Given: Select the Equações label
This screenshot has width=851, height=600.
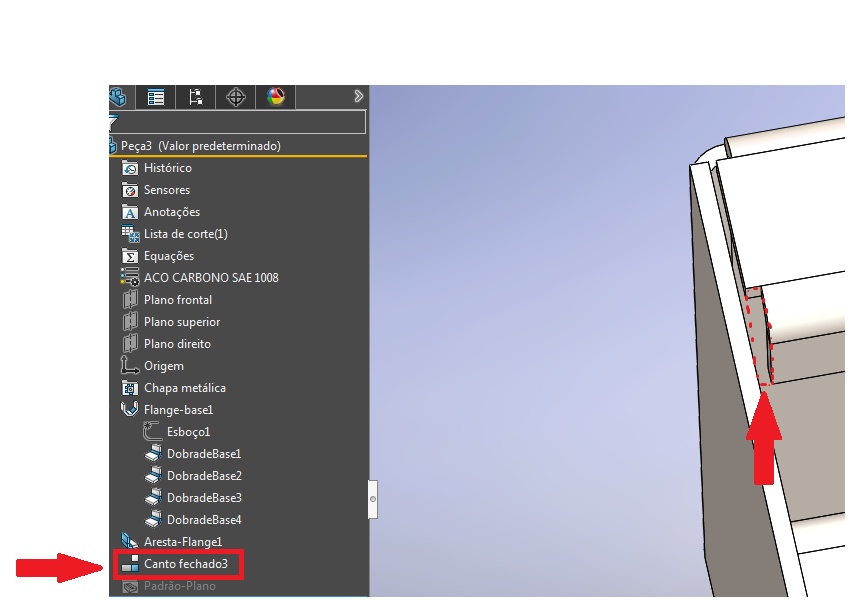Looking at the screenshot, I should (x=169, y=256).
